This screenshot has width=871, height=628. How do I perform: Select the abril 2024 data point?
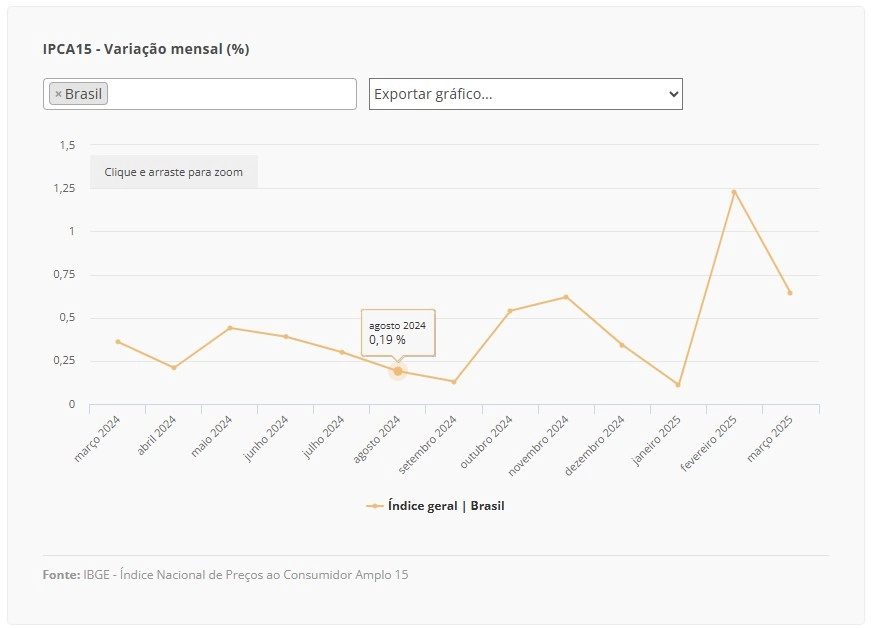point(174,368)
